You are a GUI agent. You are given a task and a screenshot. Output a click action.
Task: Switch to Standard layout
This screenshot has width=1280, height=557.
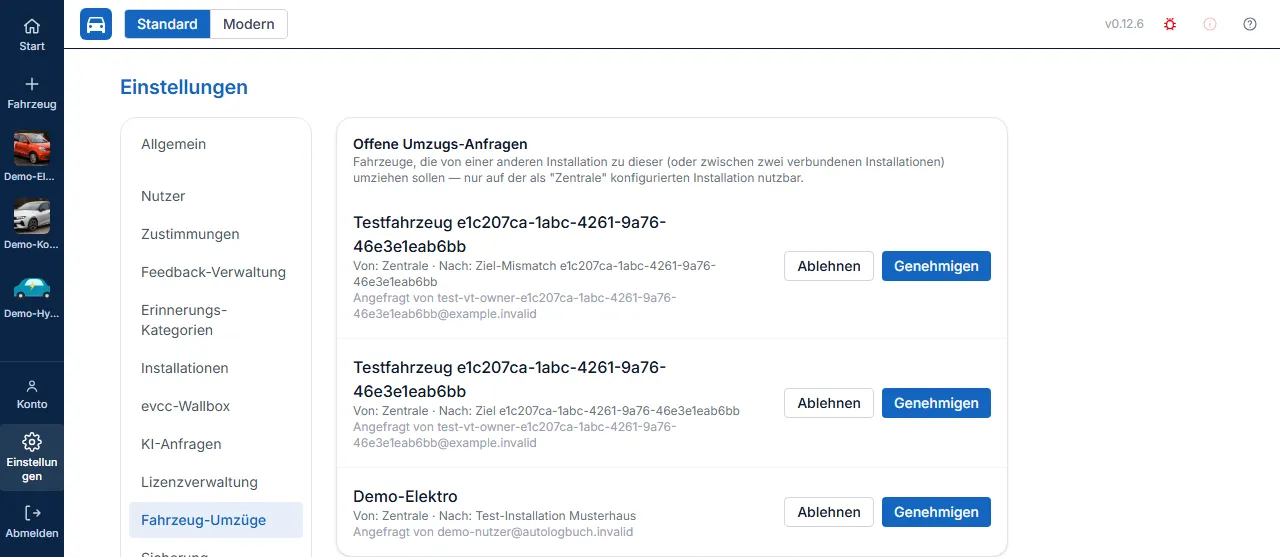[x=167, y=24]
